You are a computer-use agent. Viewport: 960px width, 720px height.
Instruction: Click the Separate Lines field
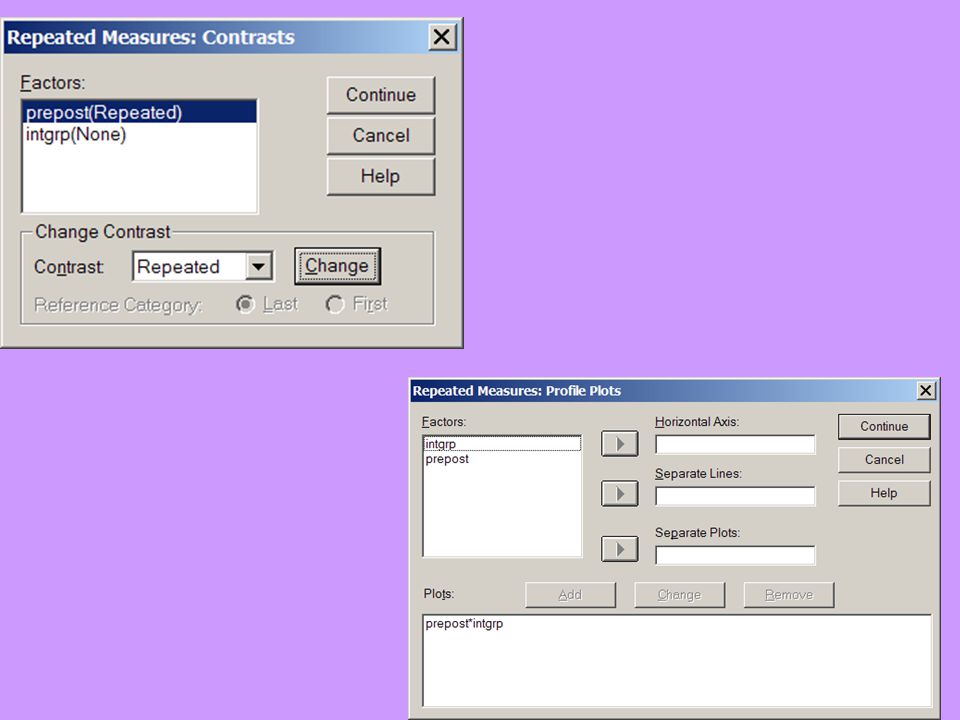point(735,496)
